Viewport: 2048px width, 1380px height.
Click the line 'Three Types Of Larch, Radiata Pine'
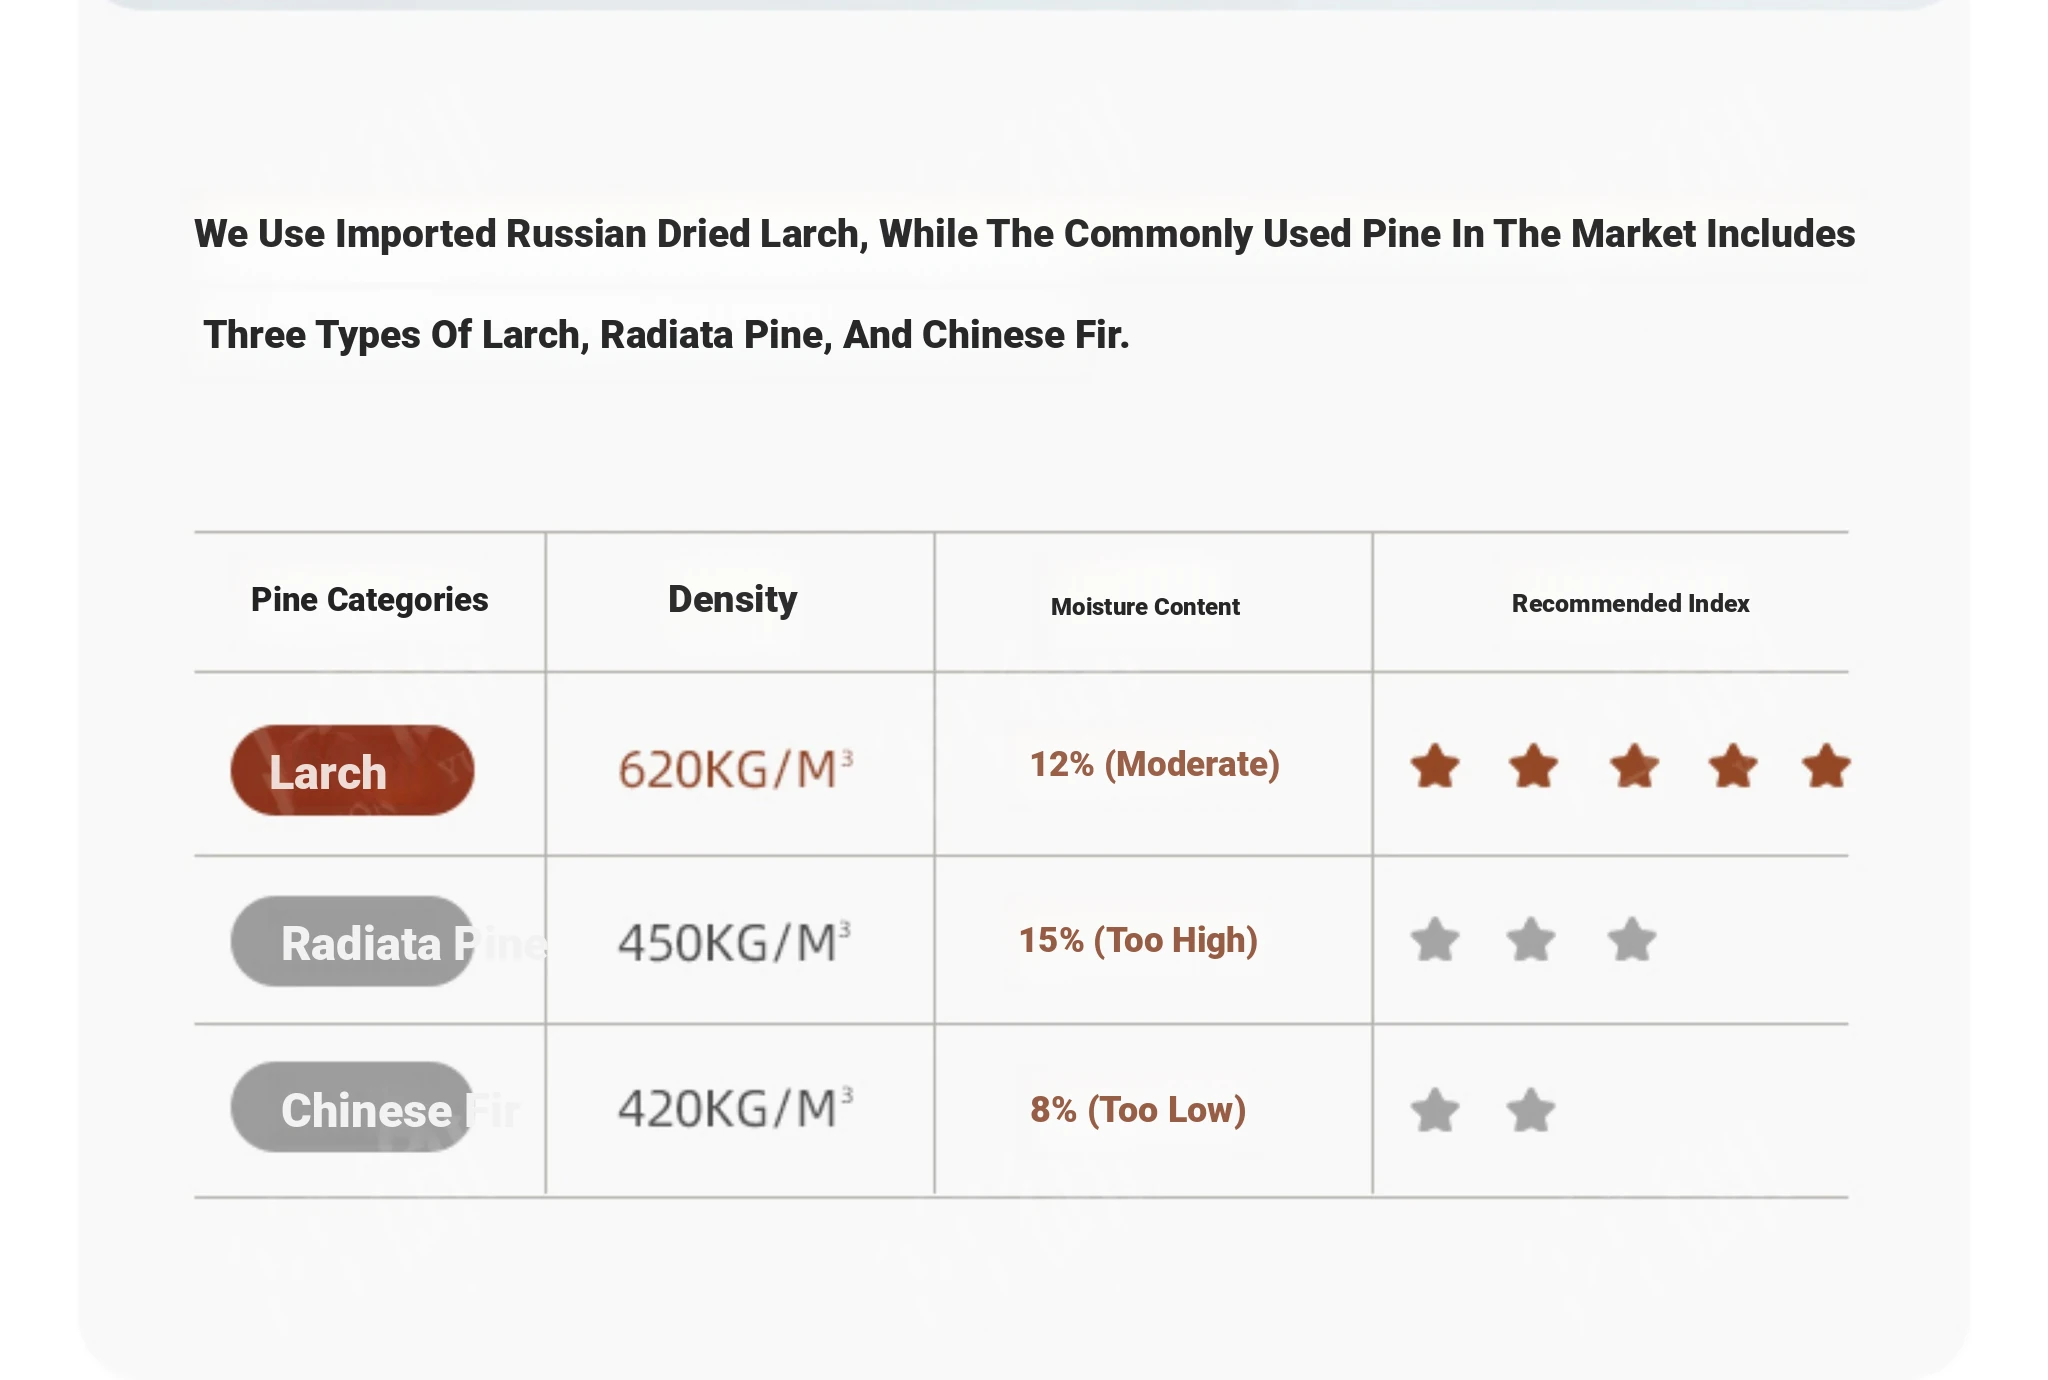(x=666, y=336)
